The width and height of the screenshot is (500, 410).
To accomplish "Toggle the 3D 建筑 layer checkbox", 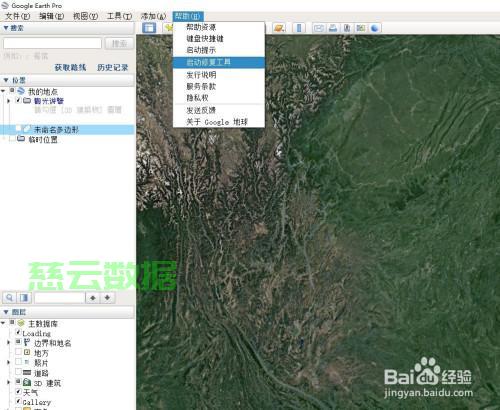I will coord(19,382).
